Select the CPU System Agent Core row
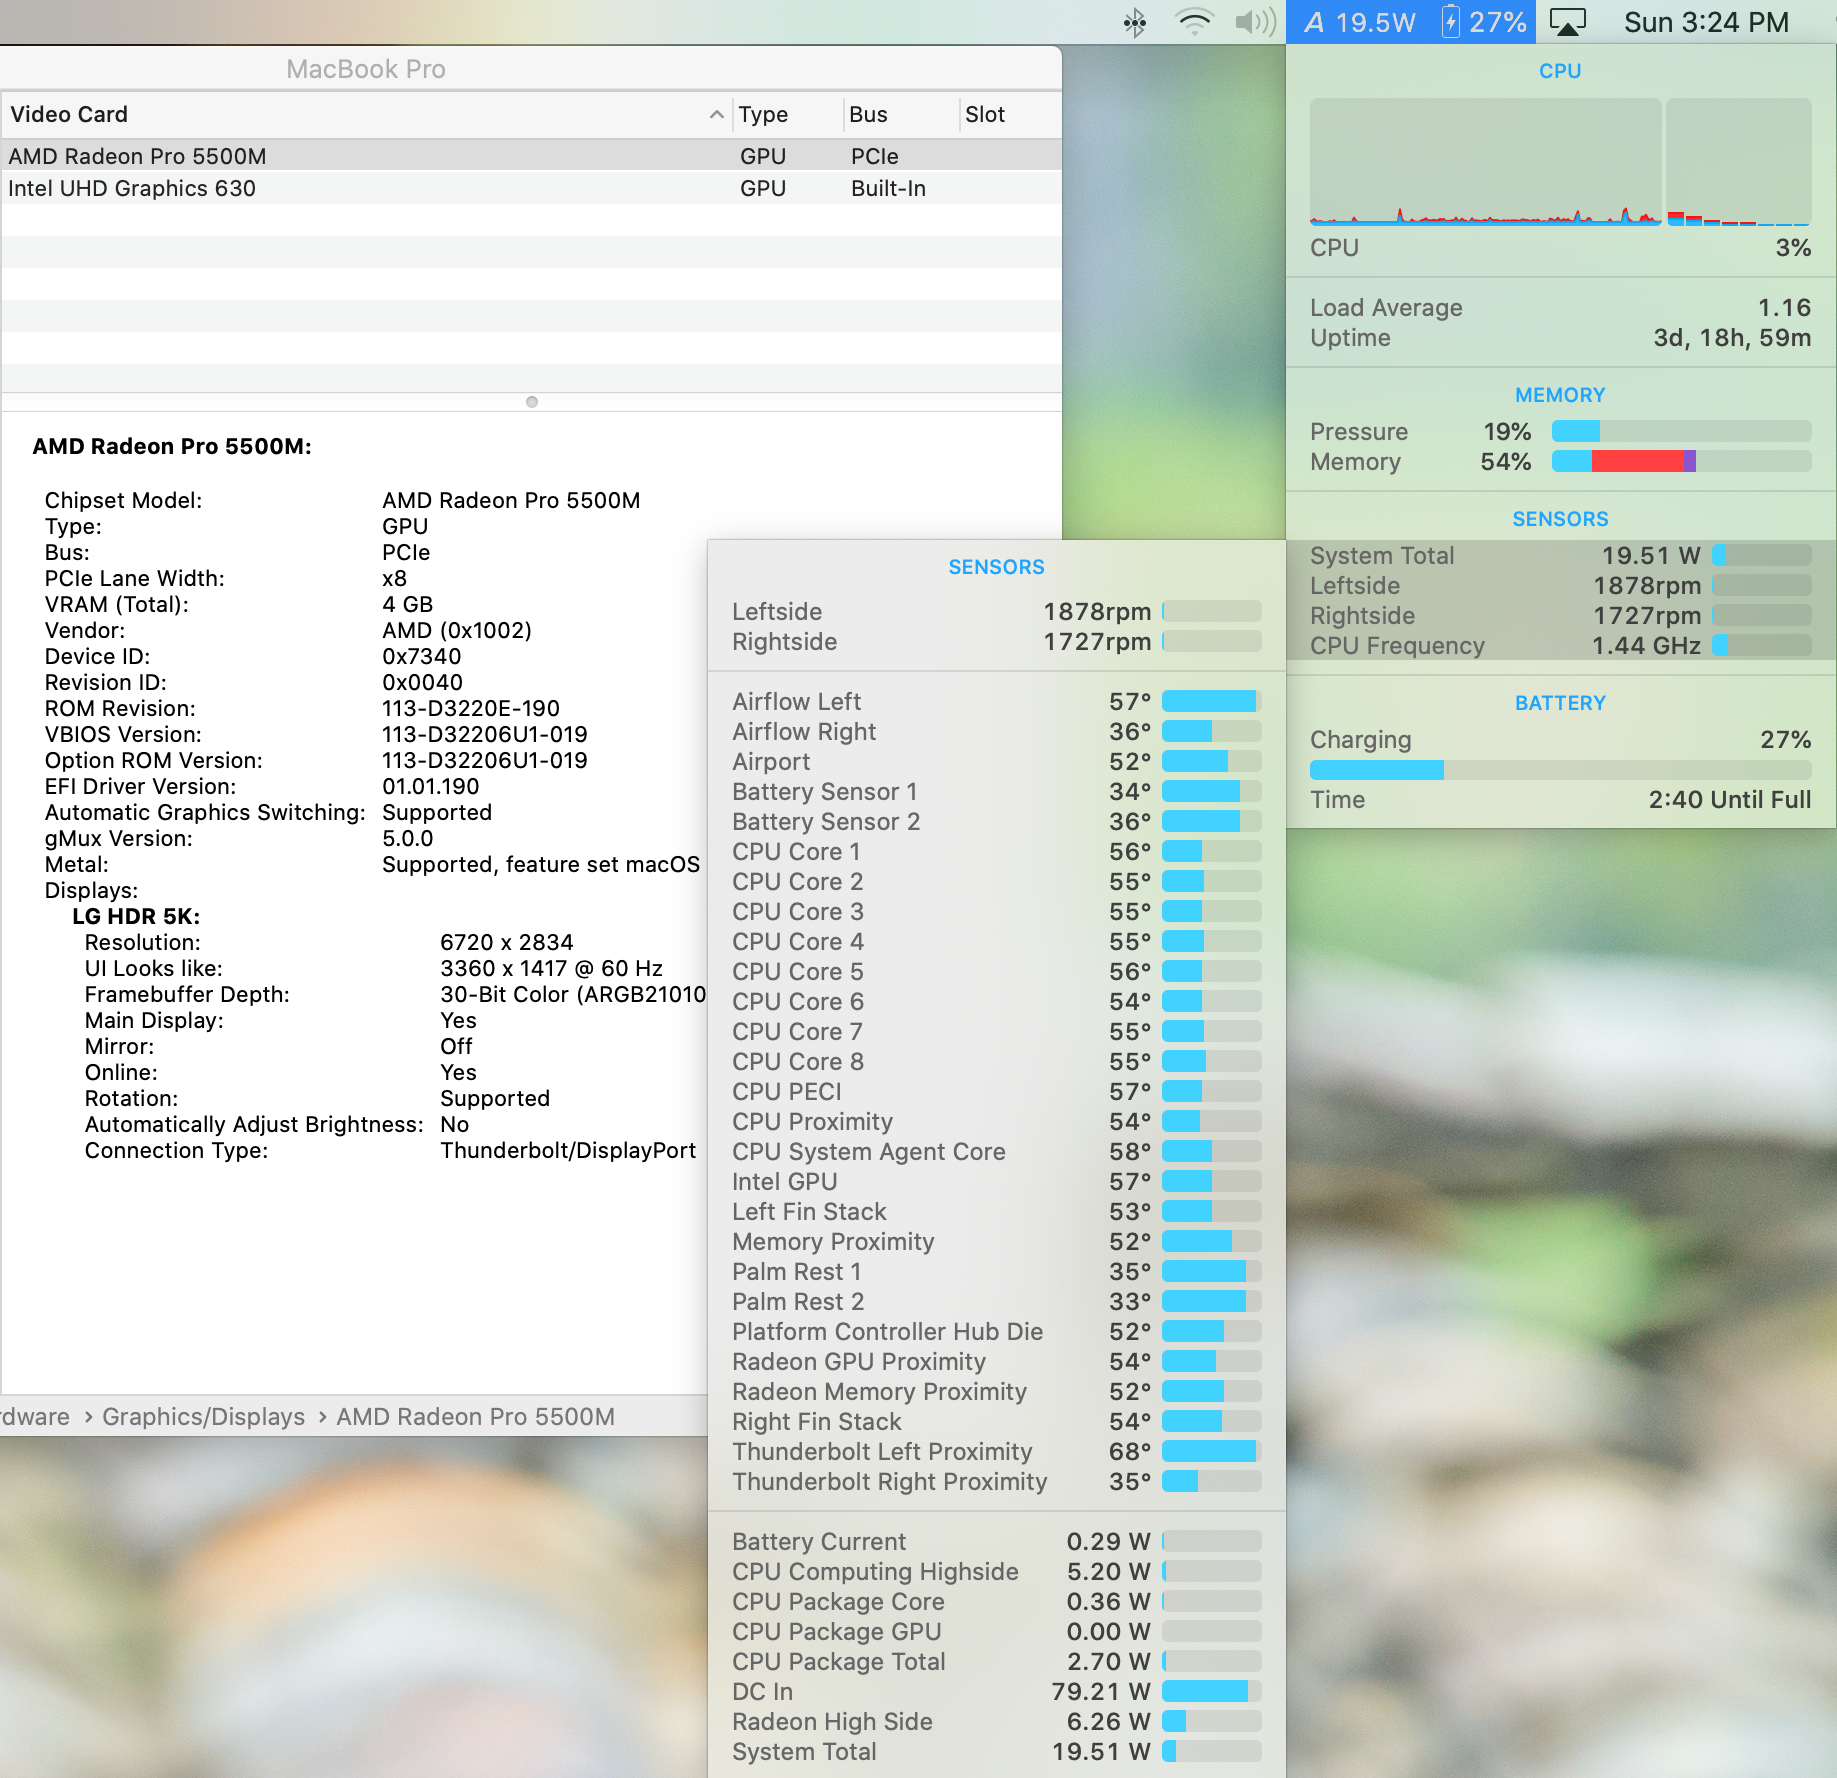Screen dimensions: 1837x1778 coord(996,1151)
